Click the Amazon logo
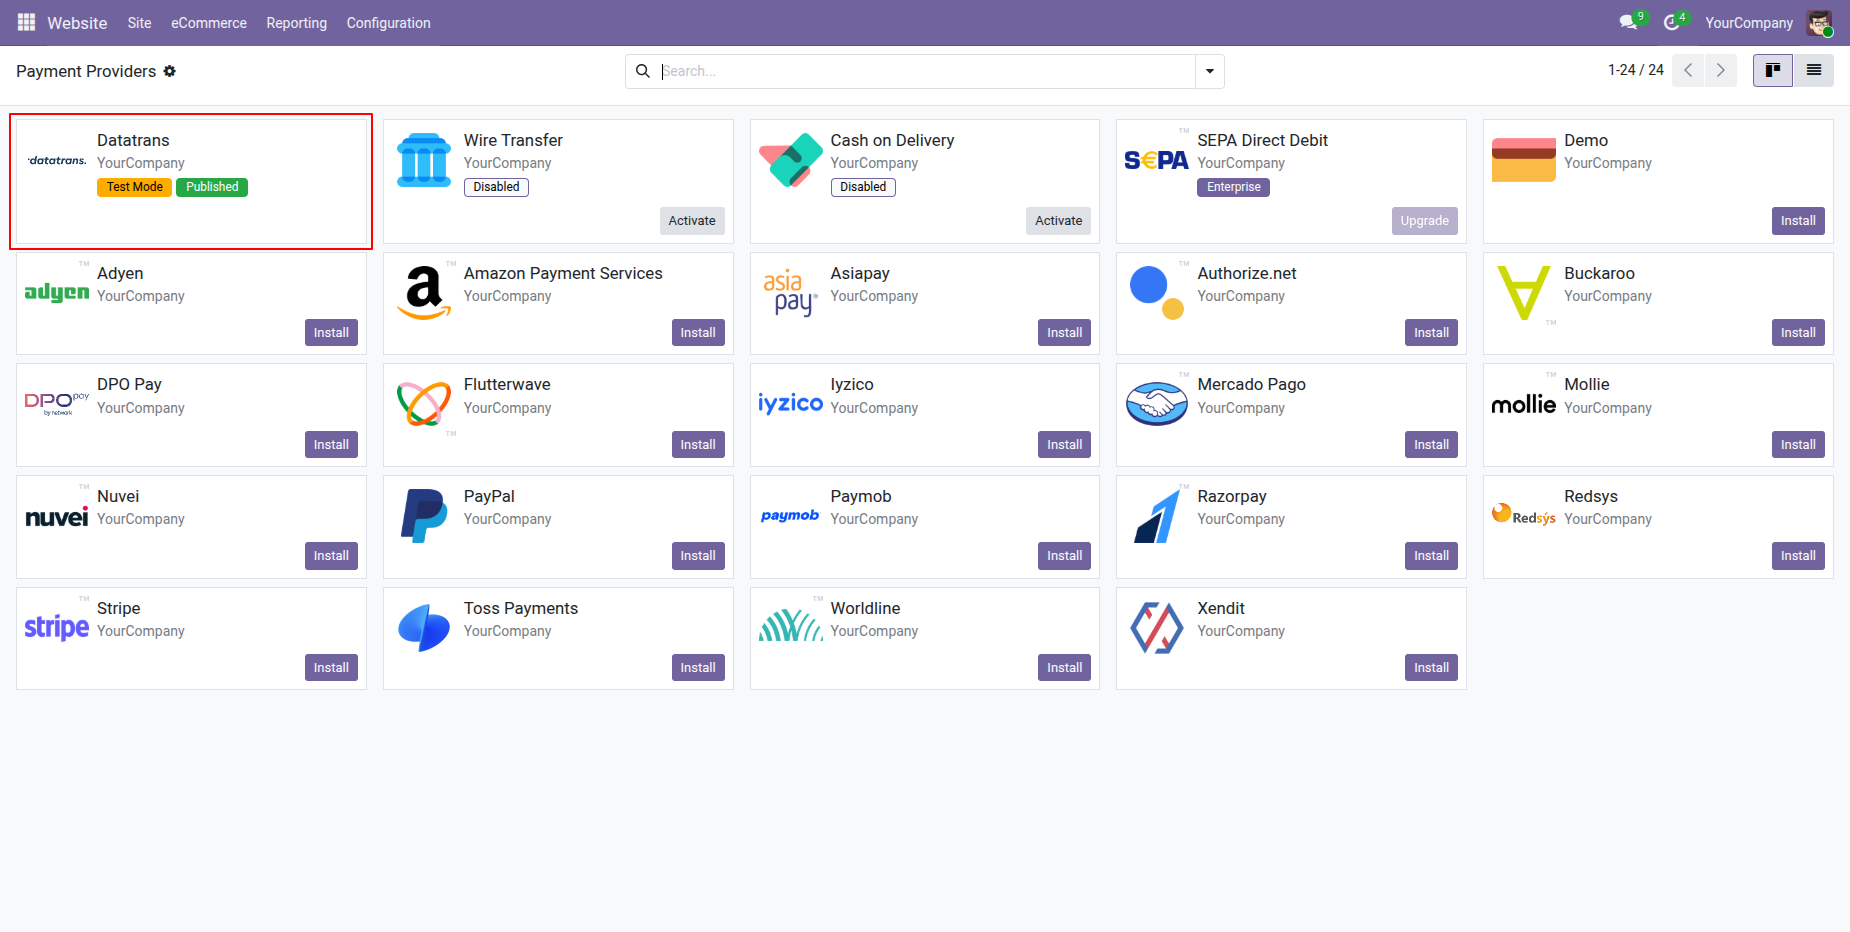This screenshot has height=932, width=1850. [x=424, y=292]
